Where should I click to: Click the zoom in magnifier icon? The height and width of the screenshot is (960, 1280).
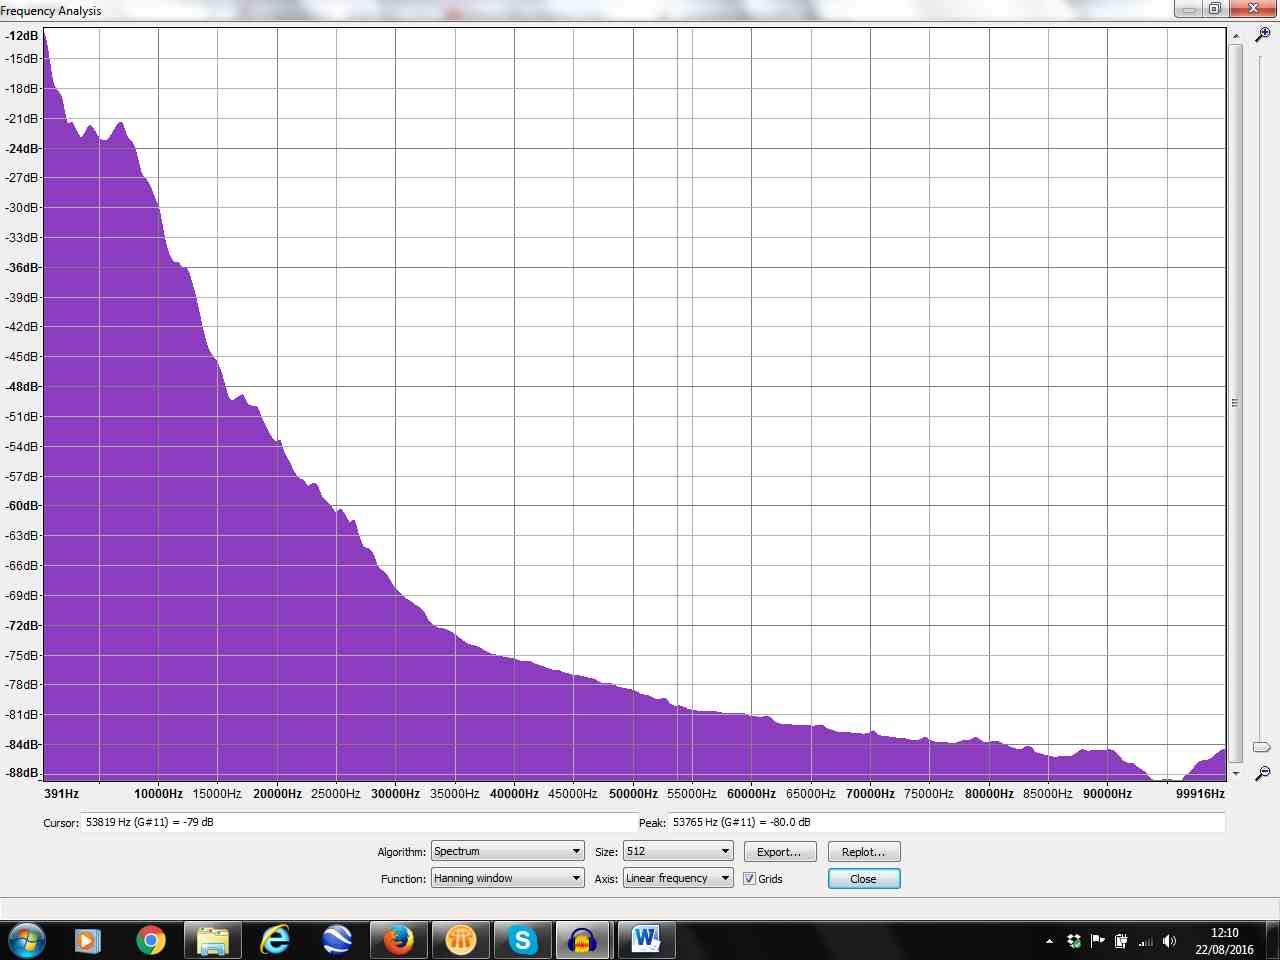tap(1262, 34)
